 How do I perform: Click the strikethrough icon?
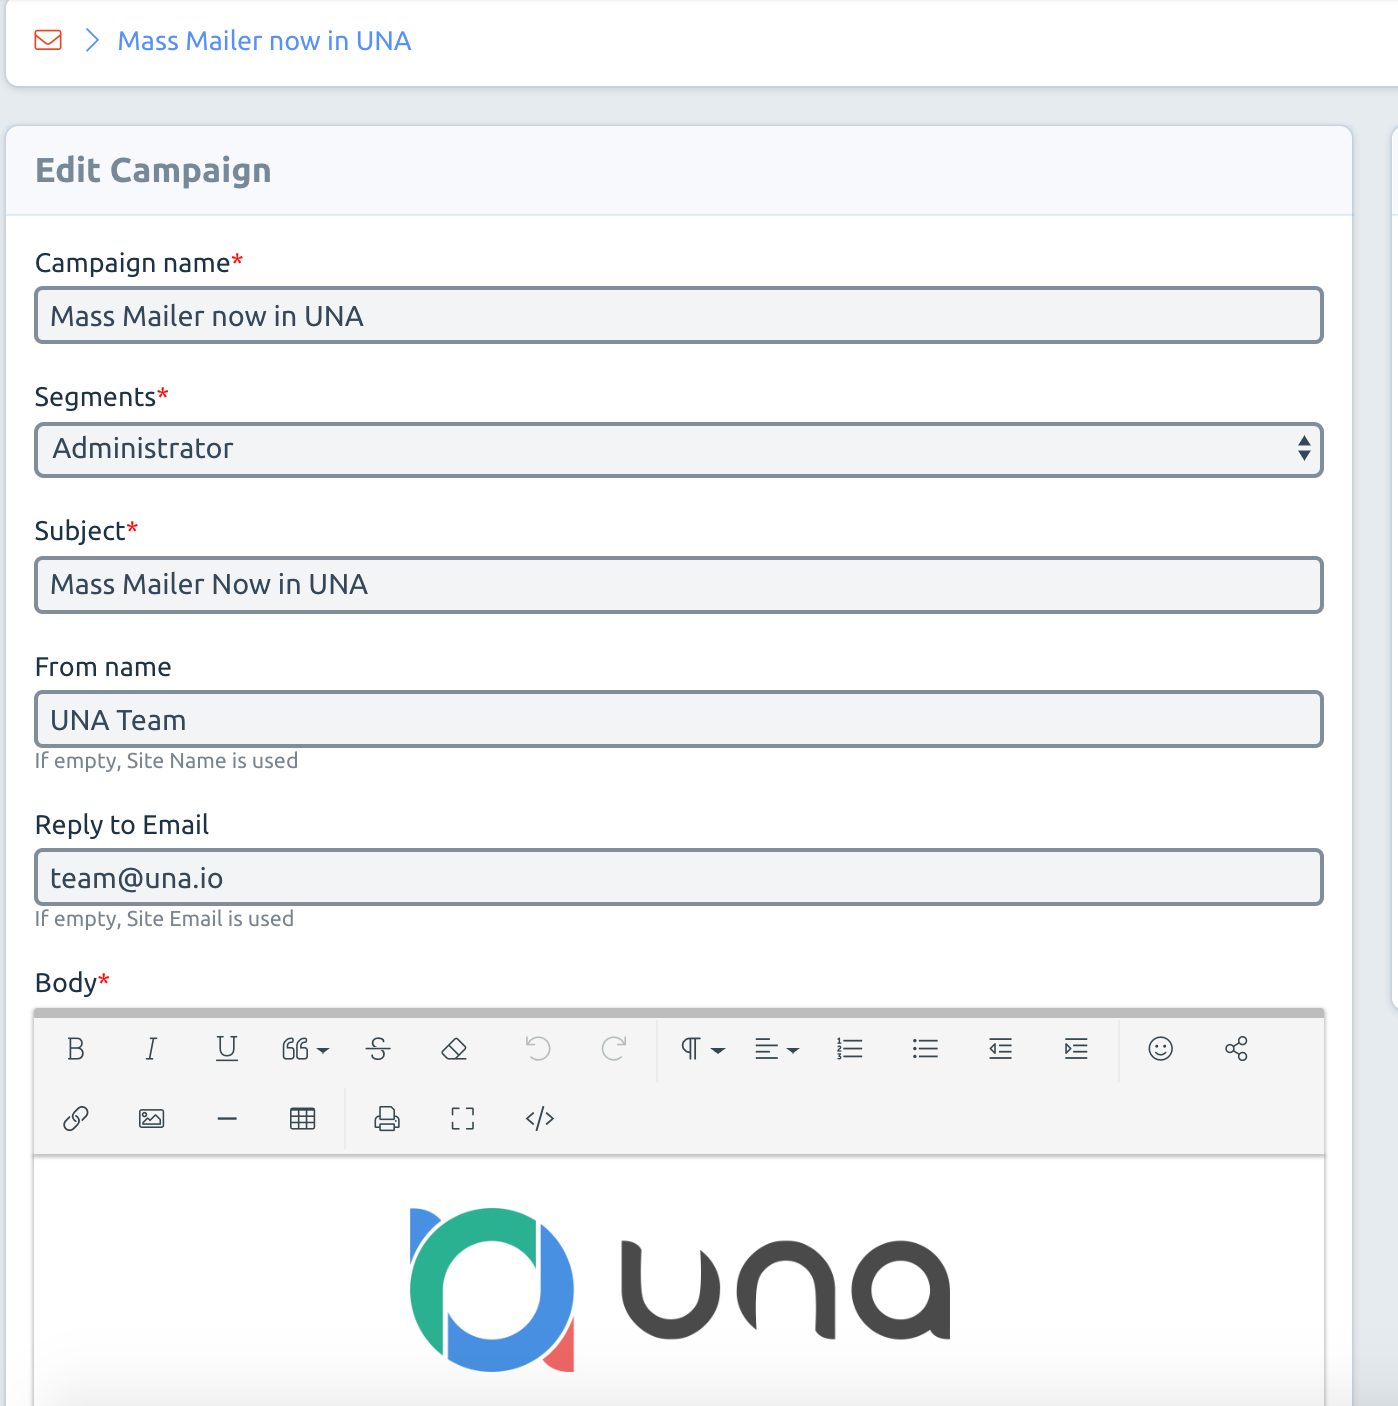click(378, 1048)
